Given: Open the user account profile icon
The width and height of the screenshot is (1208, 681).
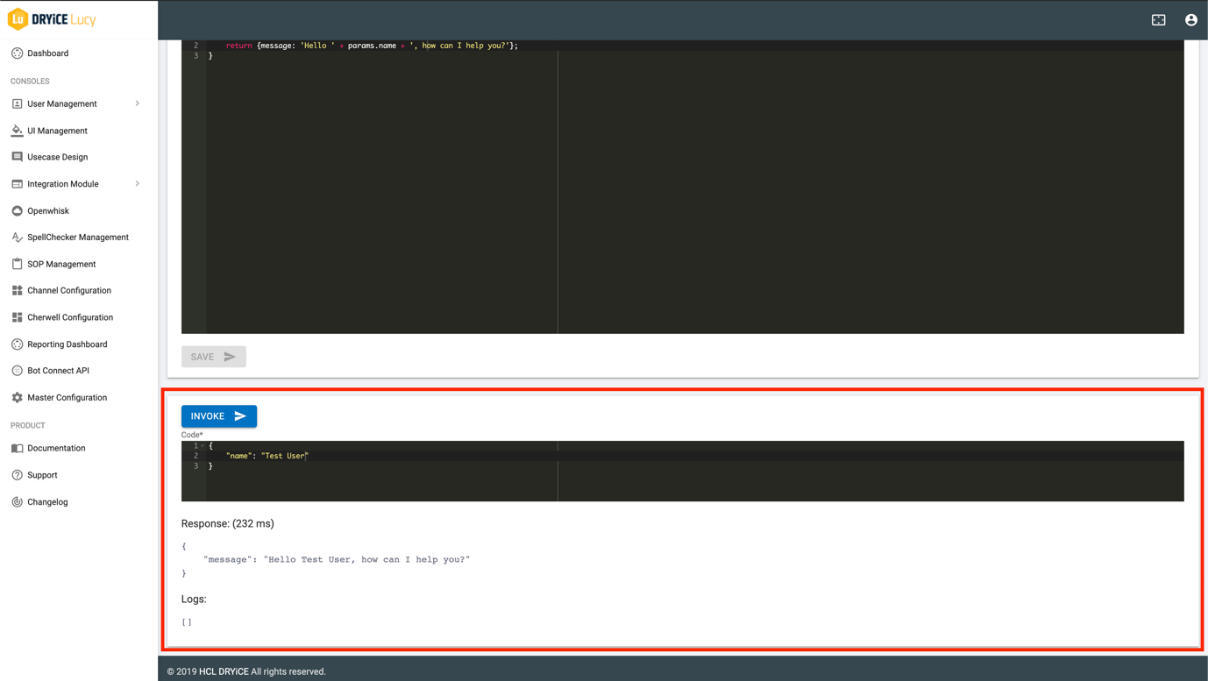Looking at the screenshot, I should (1191, 20).
